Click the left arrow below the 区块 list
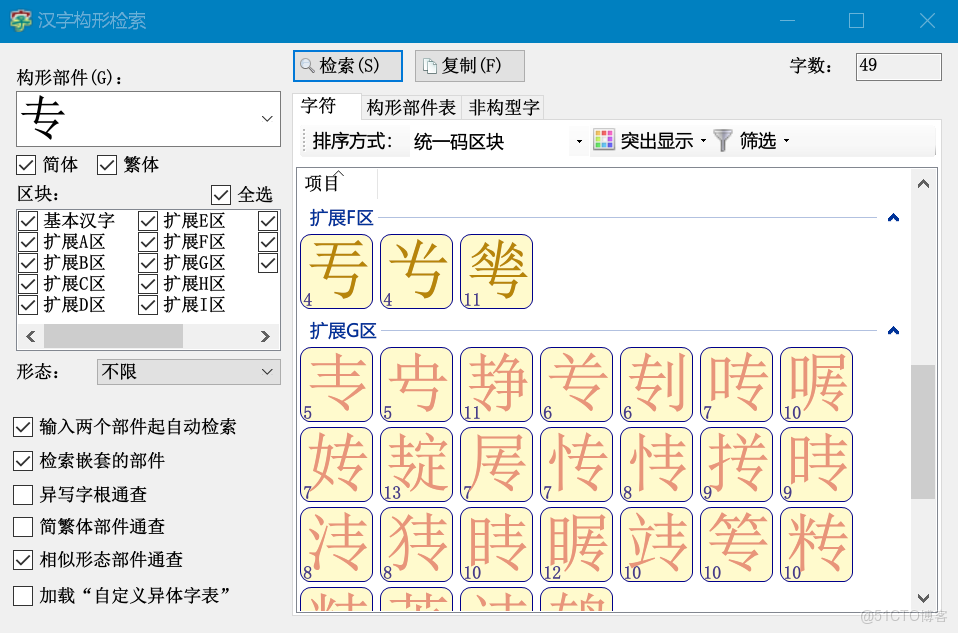This screenshot has height=633, width=958. (x=29, y=337)
